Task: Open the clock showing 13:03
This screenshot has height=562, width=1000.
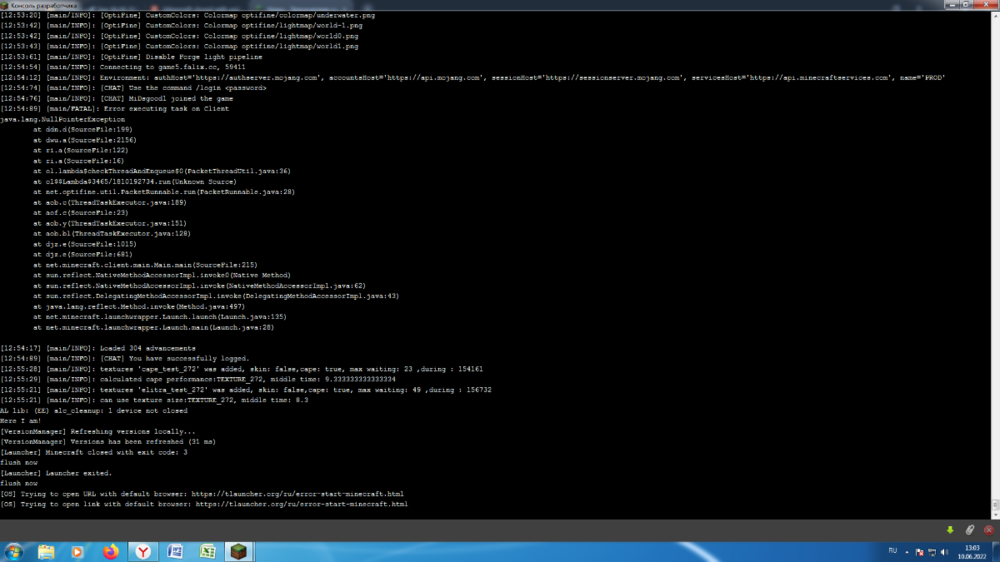Action: pos(972,552)
